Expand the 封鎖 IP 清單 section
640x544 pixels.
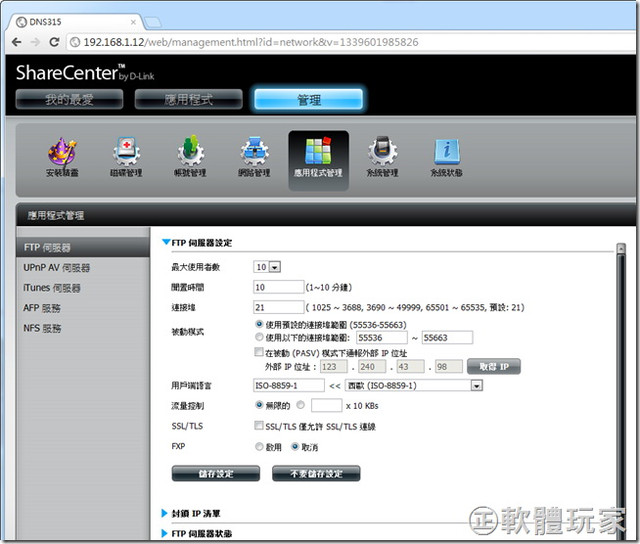click(165, 513)
